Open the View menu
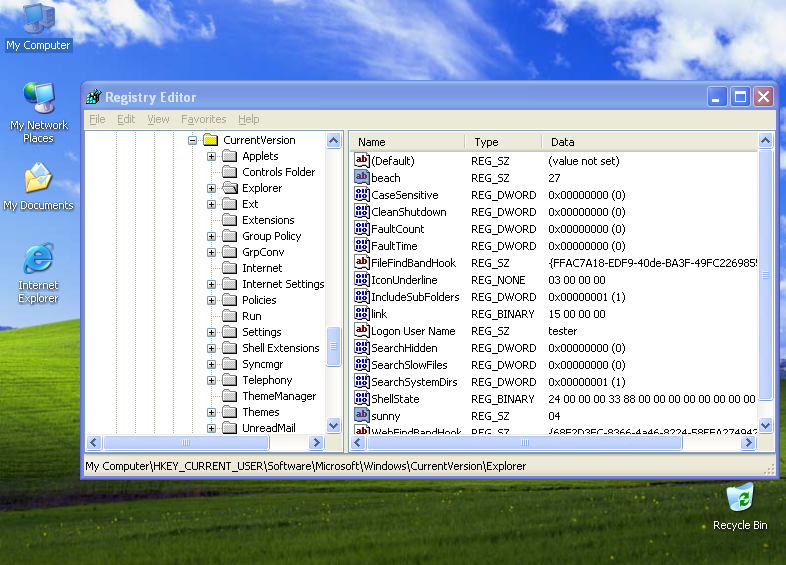The height and width of the screenshot is (565, 786). pyautogui.click(x=158, y=119)
